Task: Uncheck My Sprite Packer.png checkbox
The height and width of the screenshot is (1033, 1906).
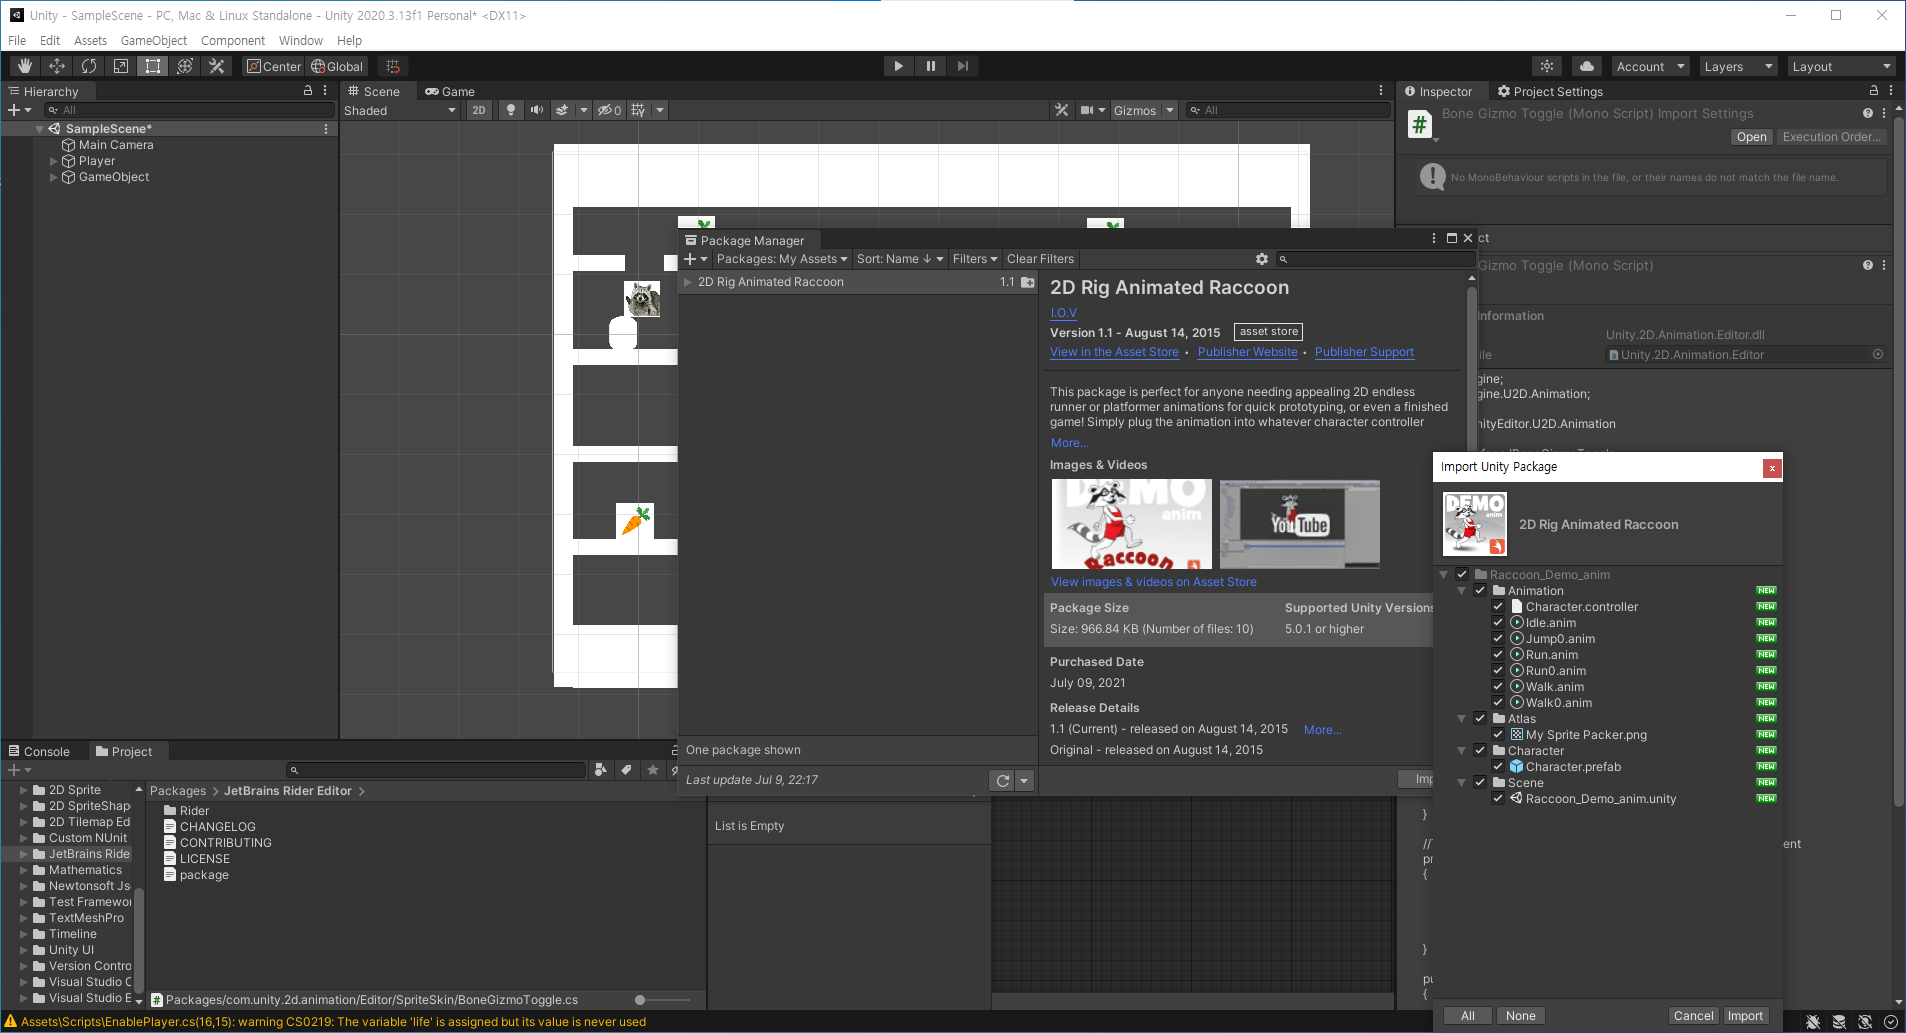Action: [1498, 735]
